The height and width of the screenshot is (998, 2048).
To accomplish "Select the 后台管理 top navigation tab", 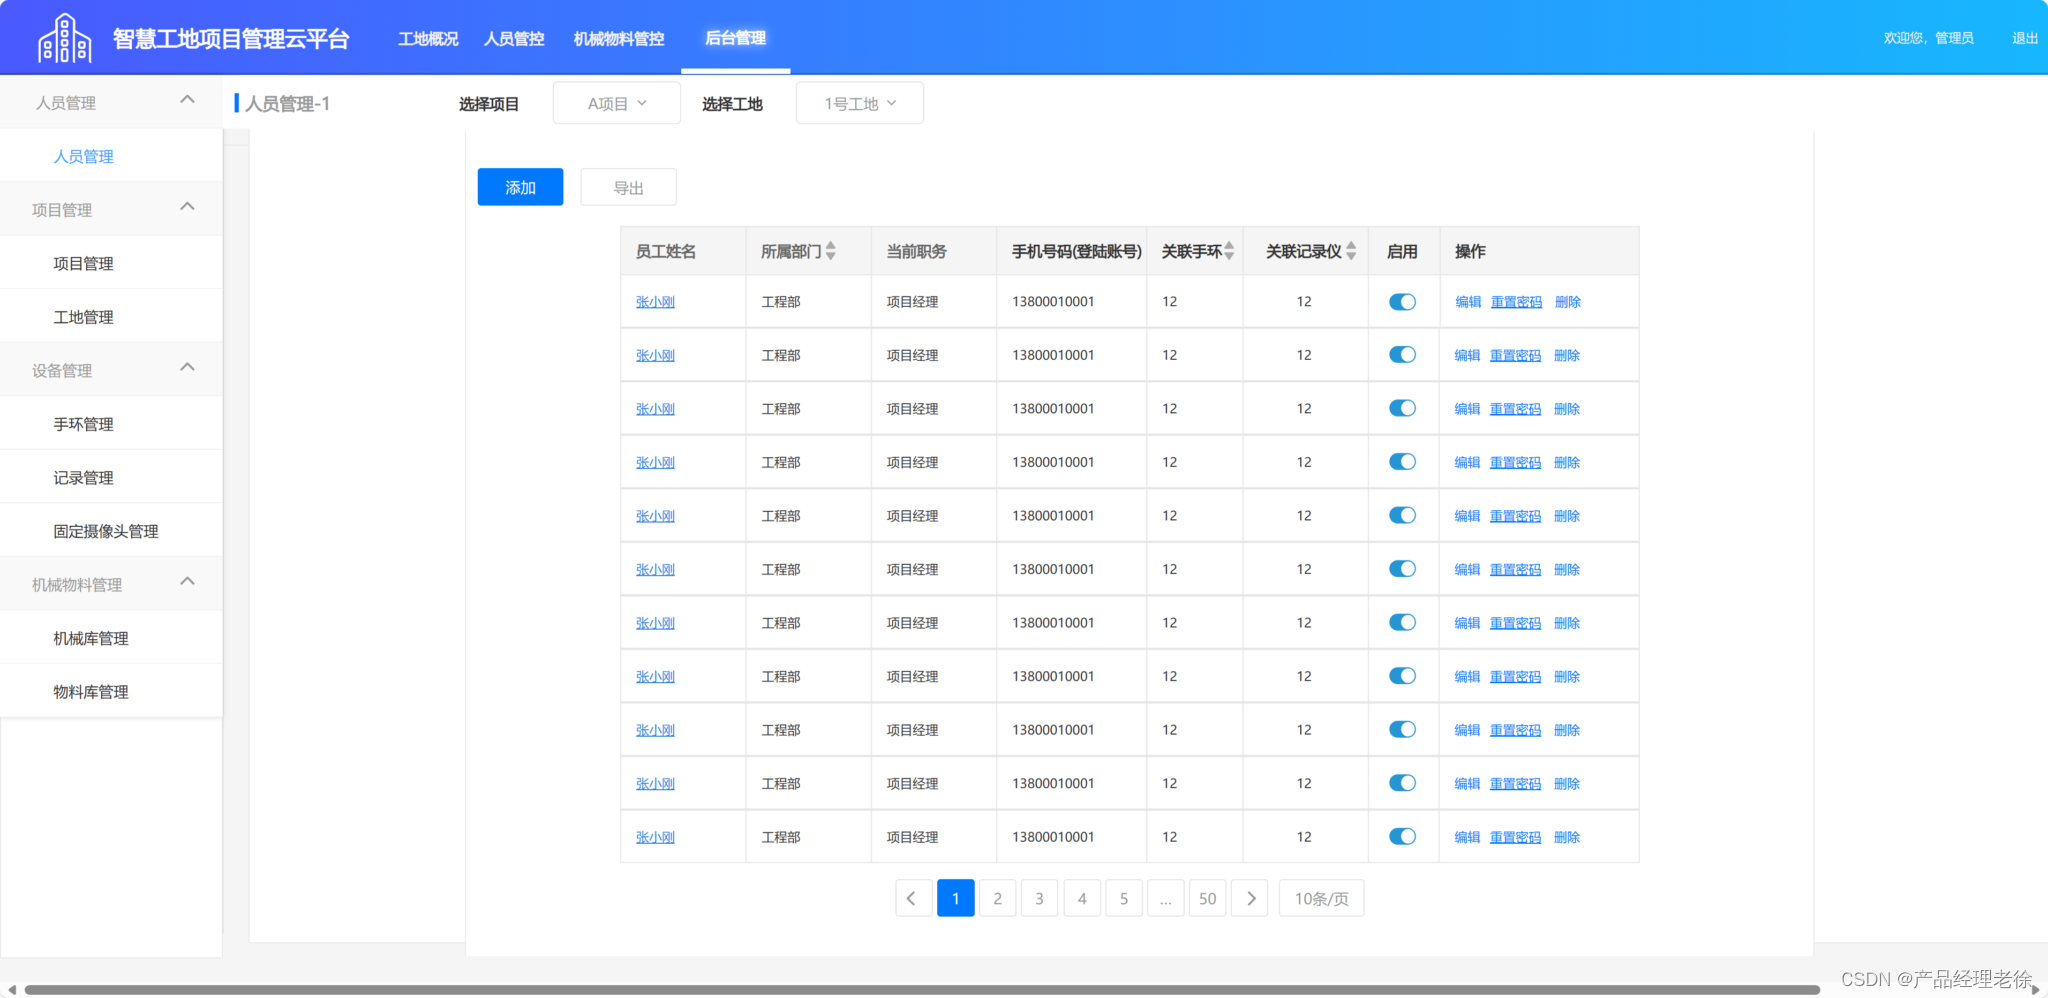I will pyautogui.click(x=735, y=38).
